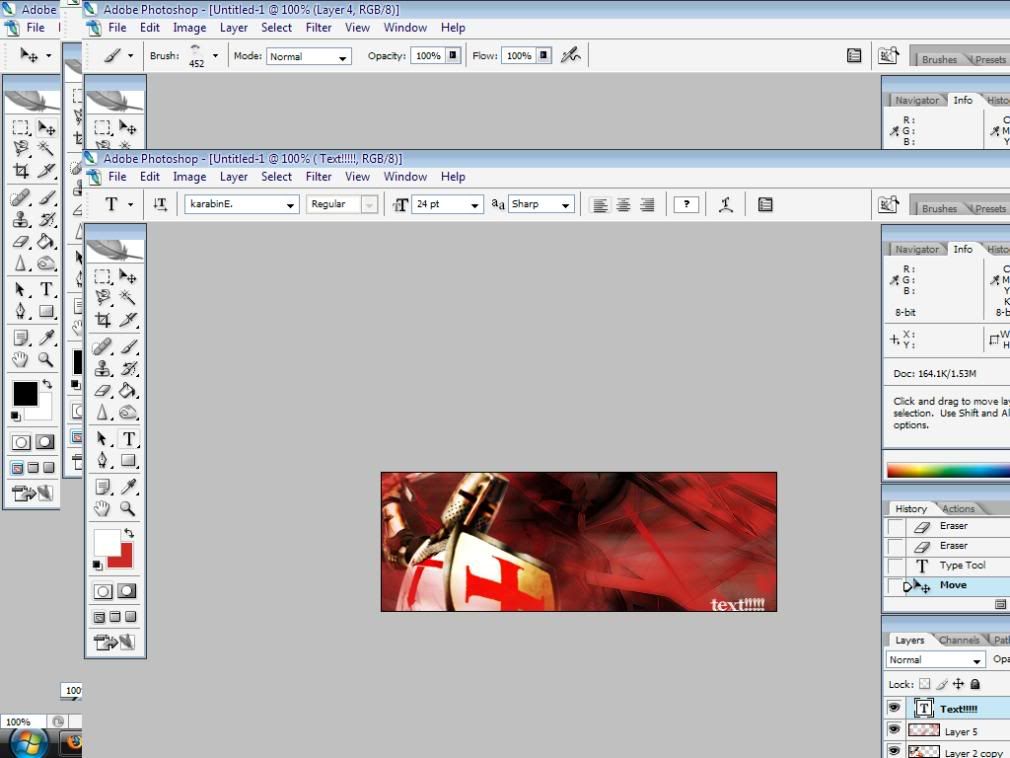The height and width of the screenshot is (758, 1010).
Task: Select Path Selection tool in front window toolbox
Action: 102,439
